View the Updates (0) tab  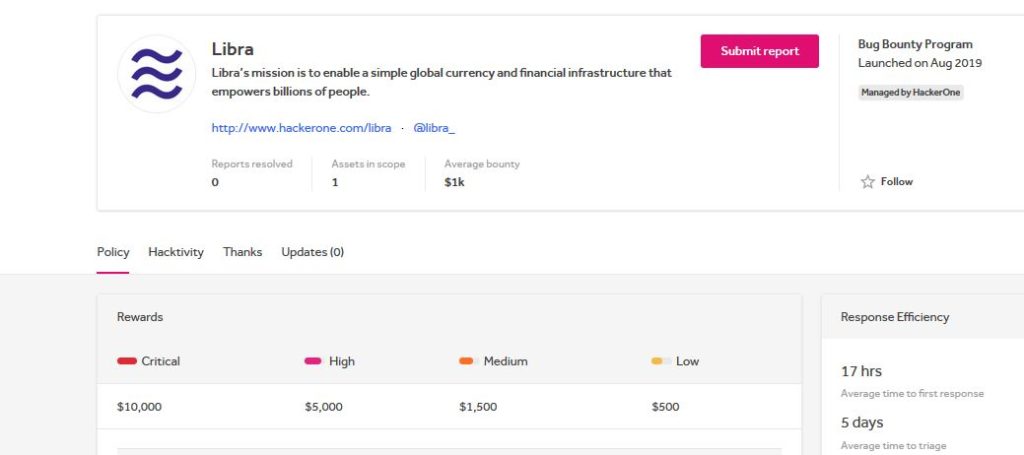[x=312, y=252]
